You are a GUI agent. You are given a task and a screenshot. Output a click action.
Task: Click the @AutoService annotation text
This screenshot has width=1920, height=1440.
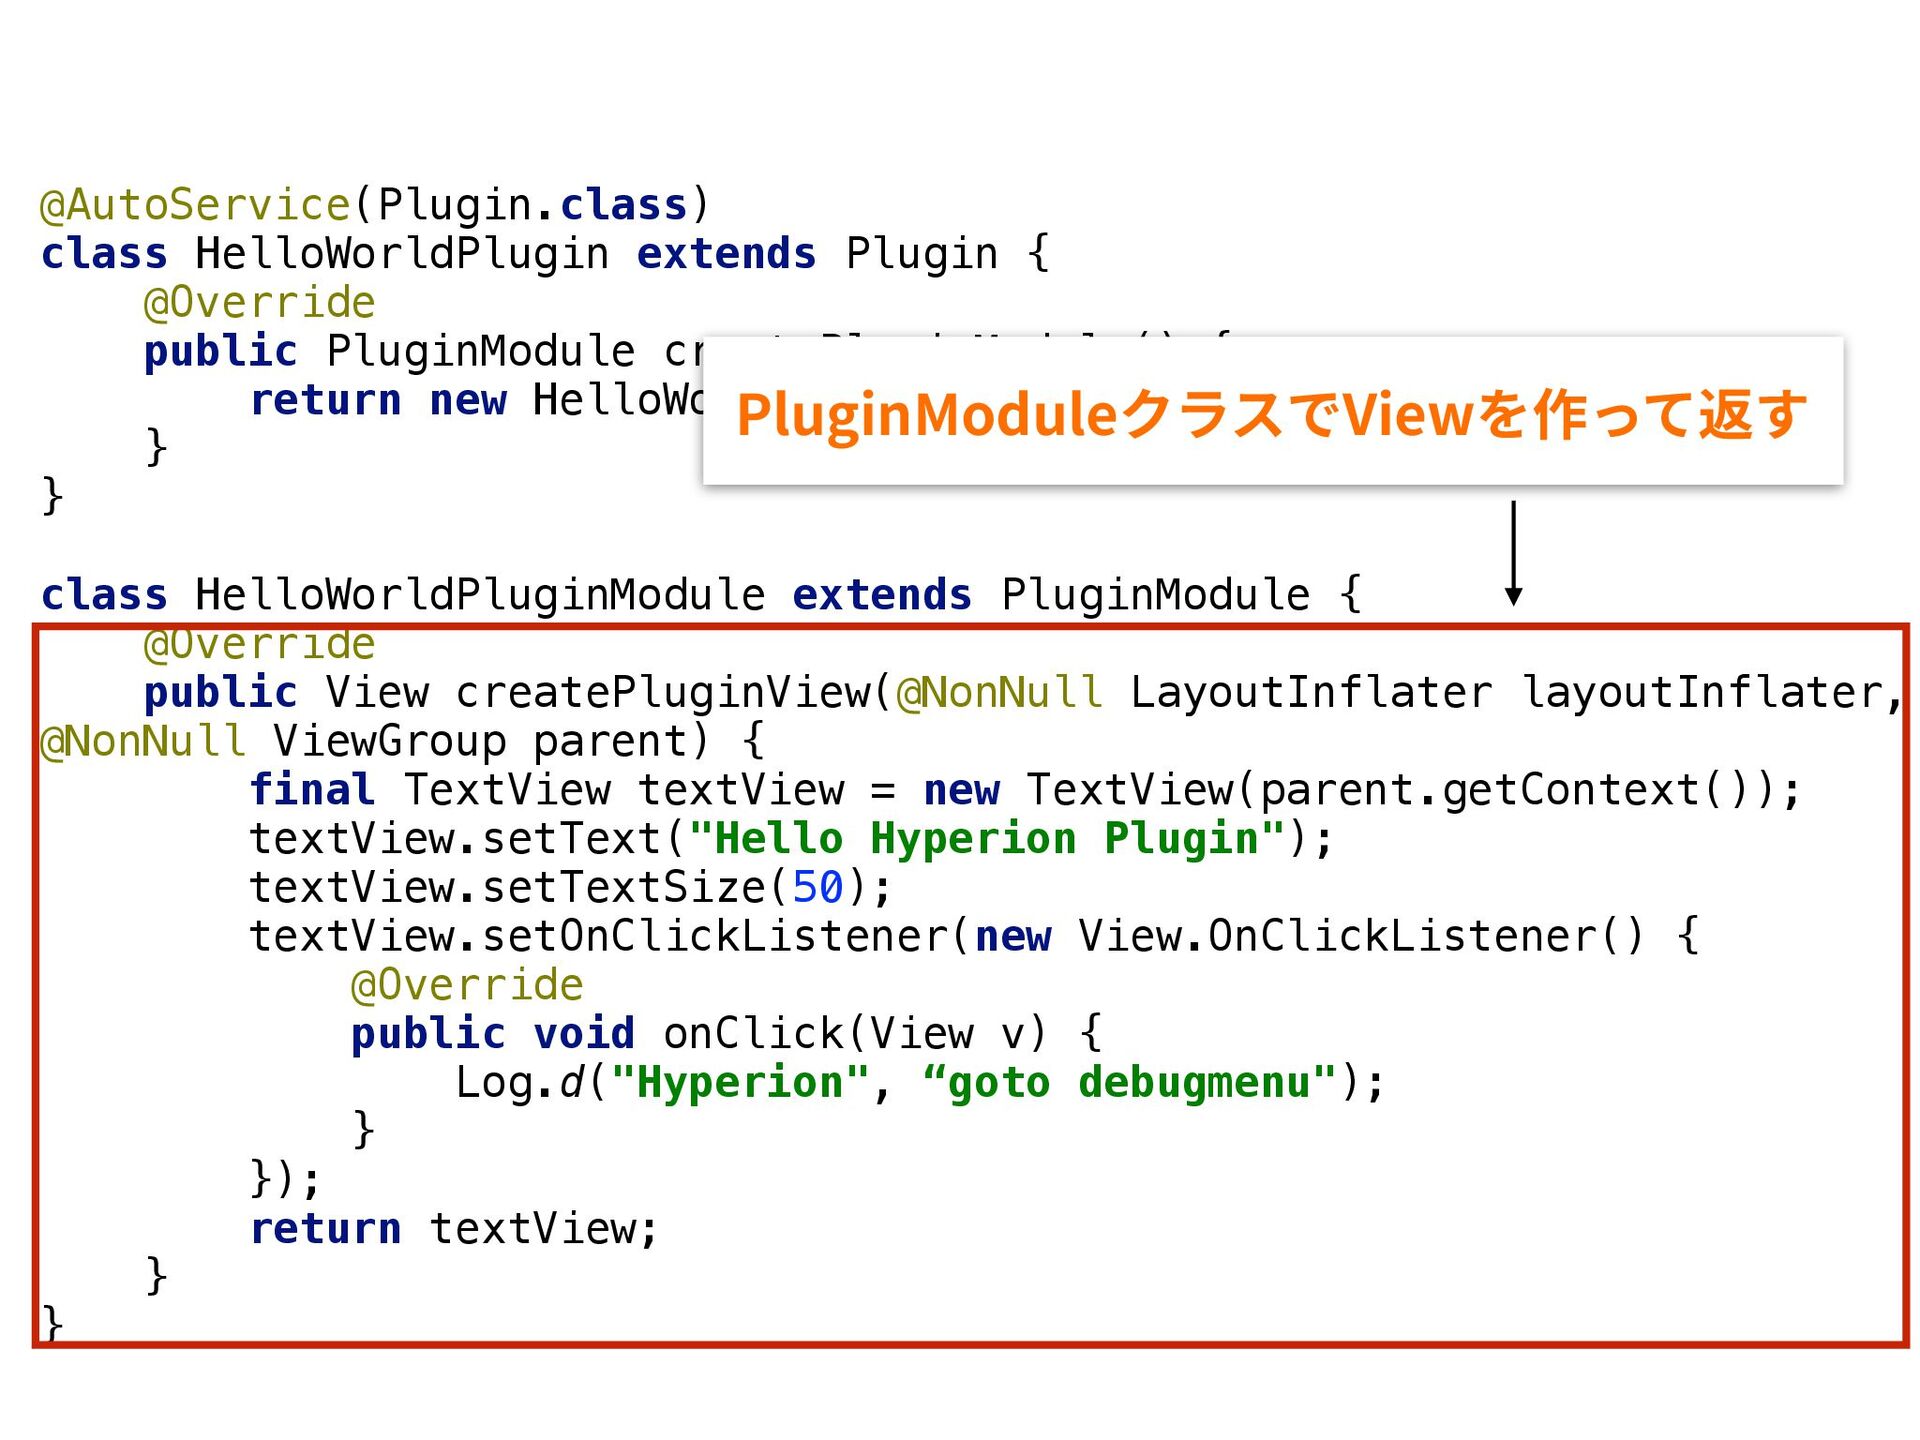point(195,205)
